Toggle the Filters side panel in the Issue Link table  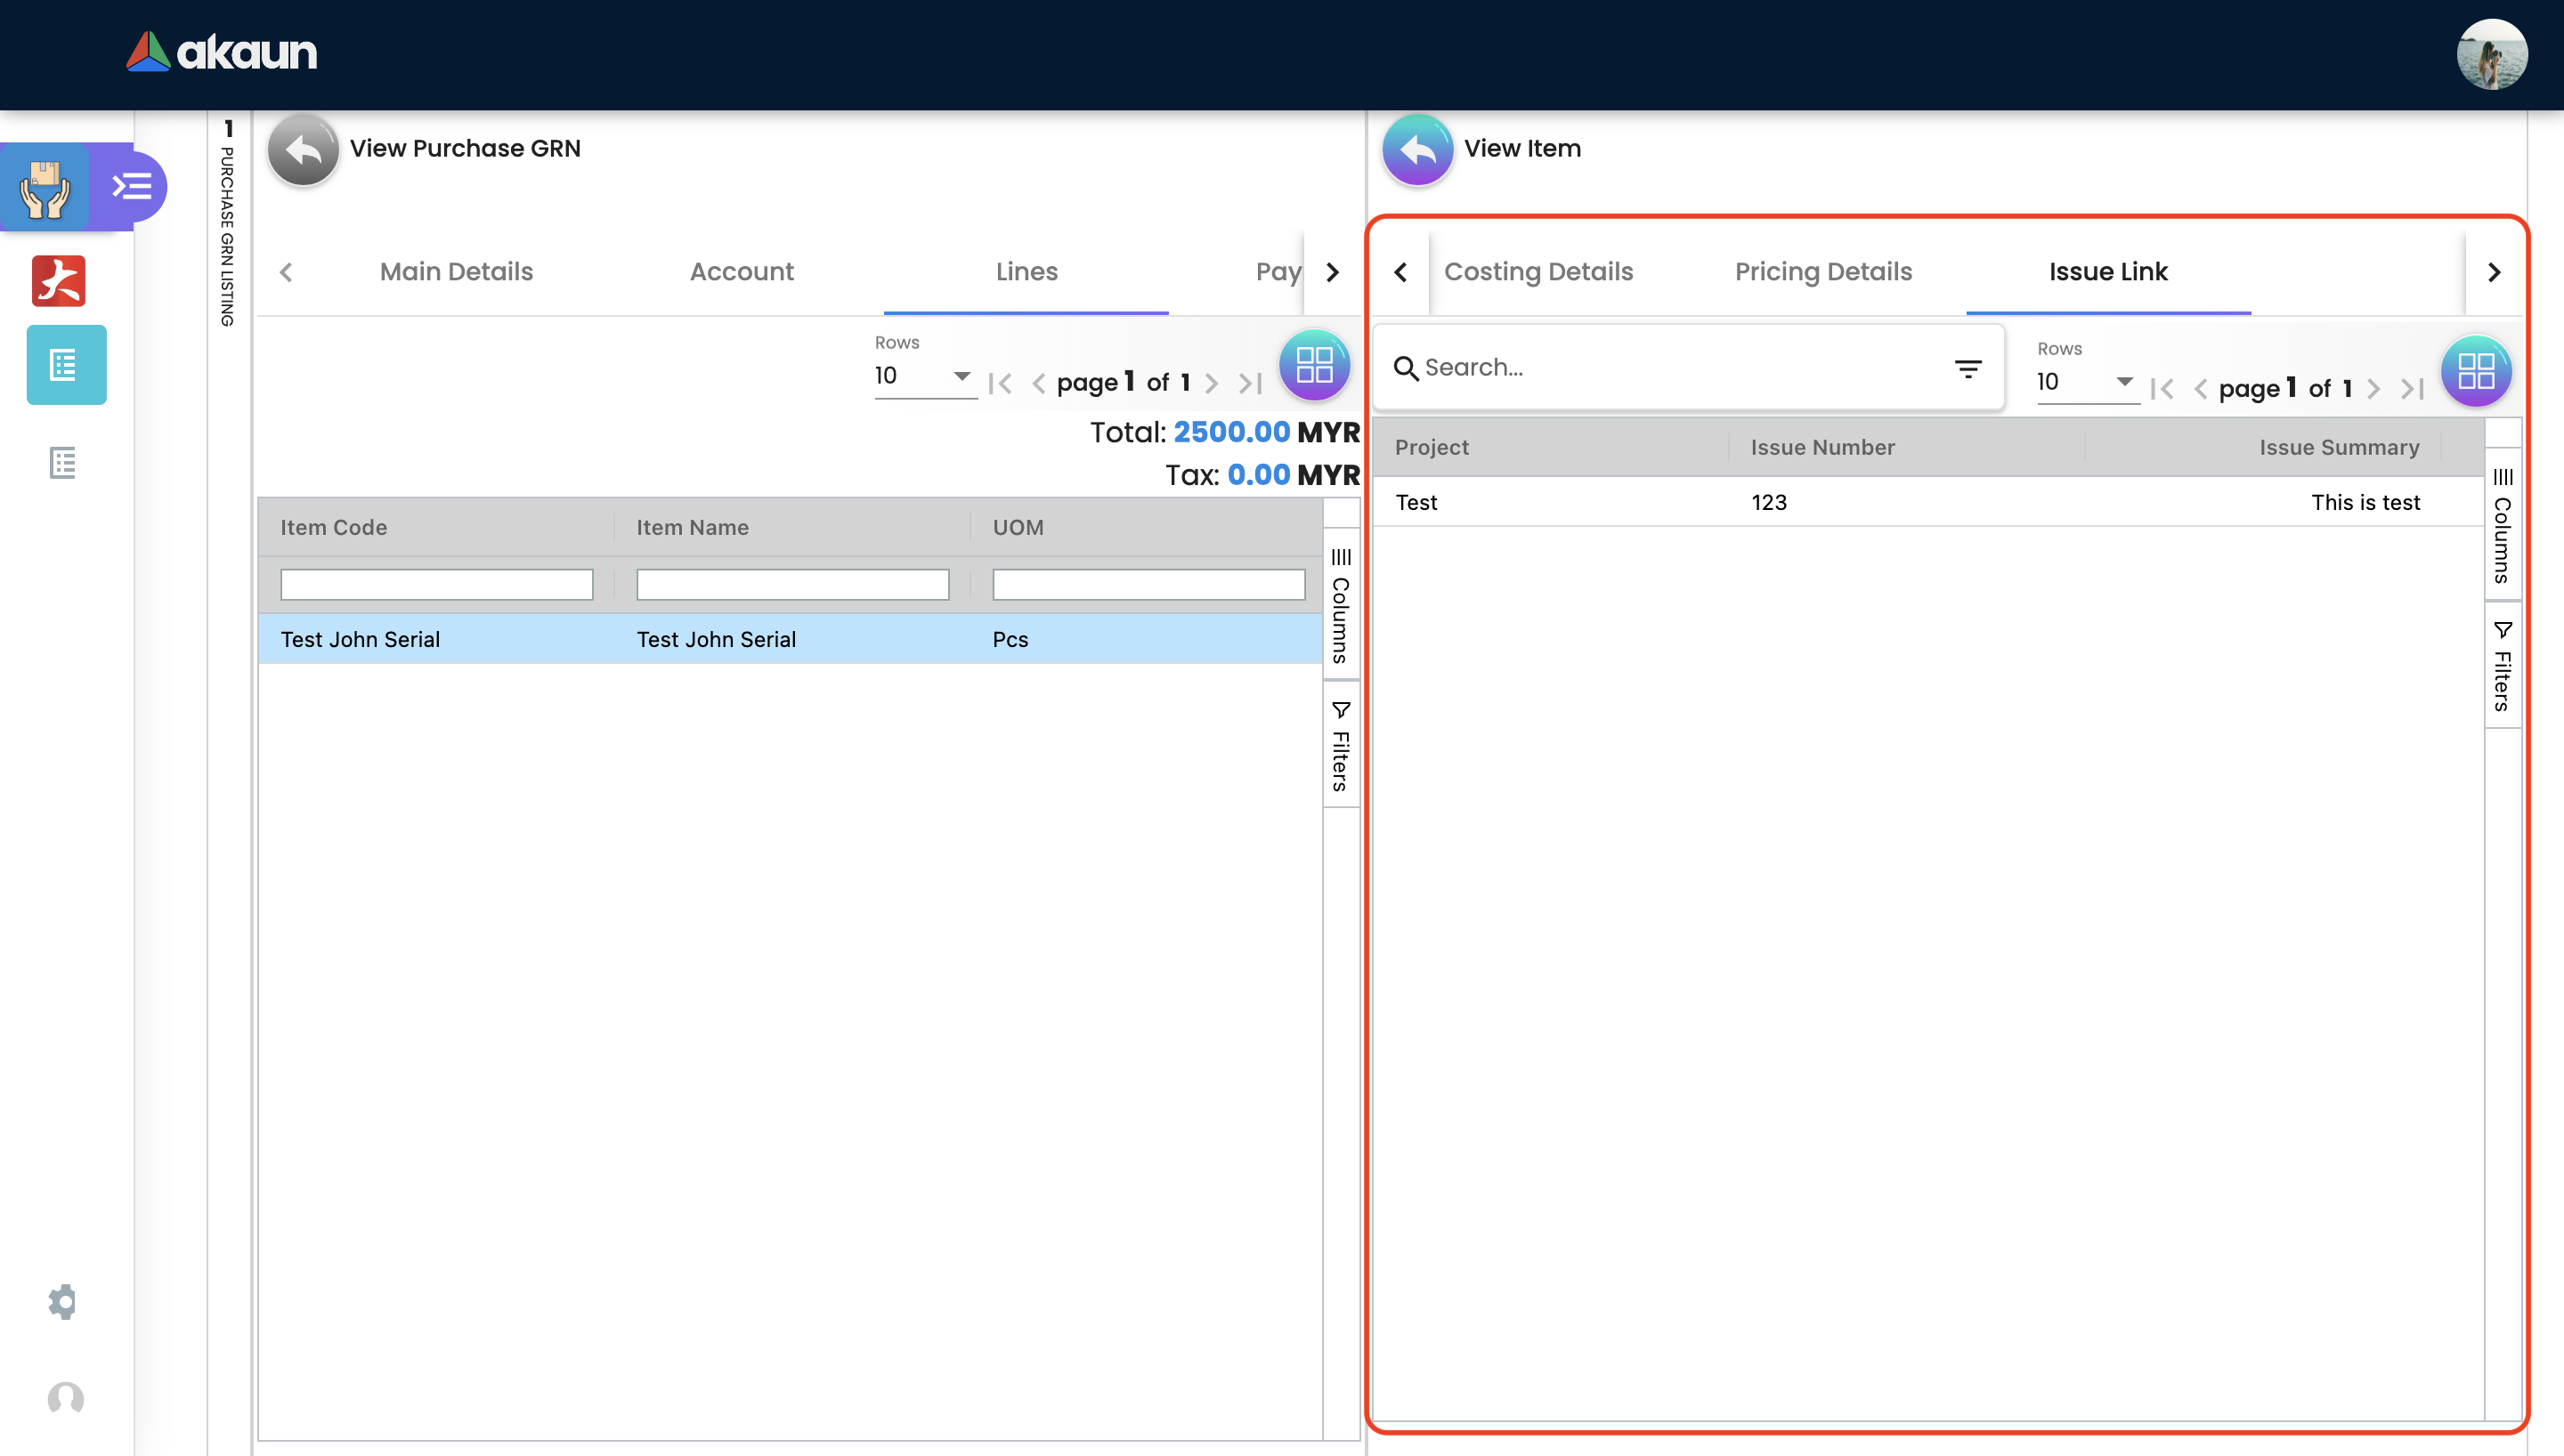tap(2502, 666)
